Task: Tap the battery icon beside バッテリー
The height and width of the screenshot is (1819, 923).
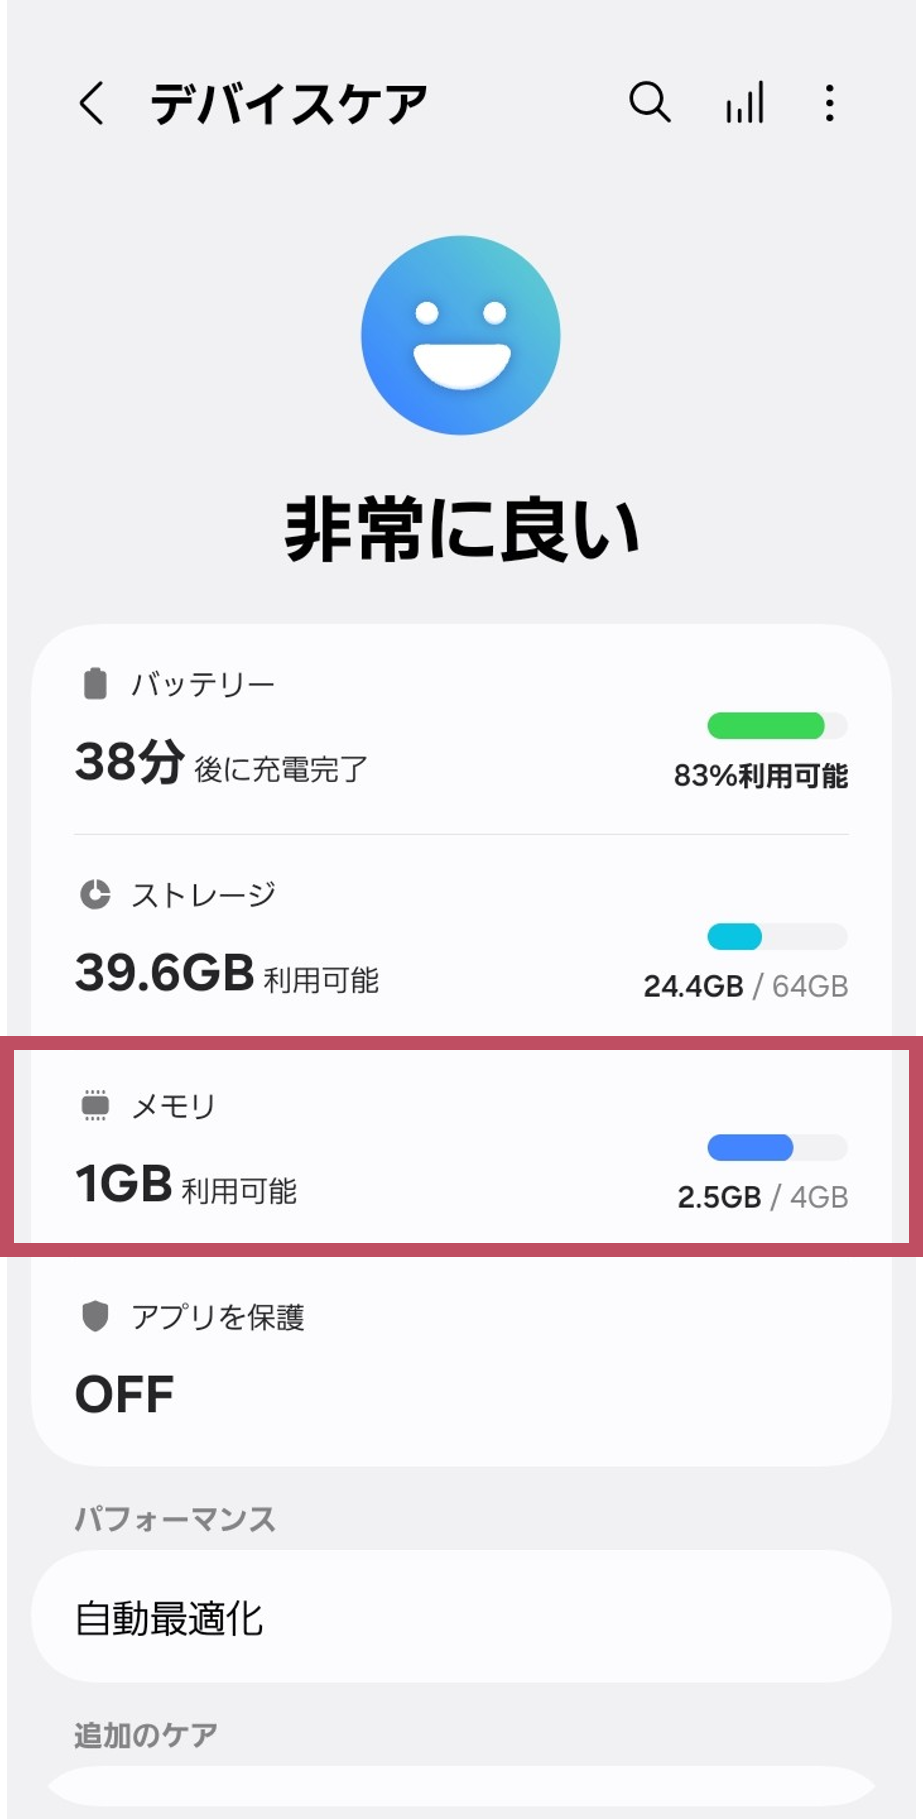Action: pos(95,684)
